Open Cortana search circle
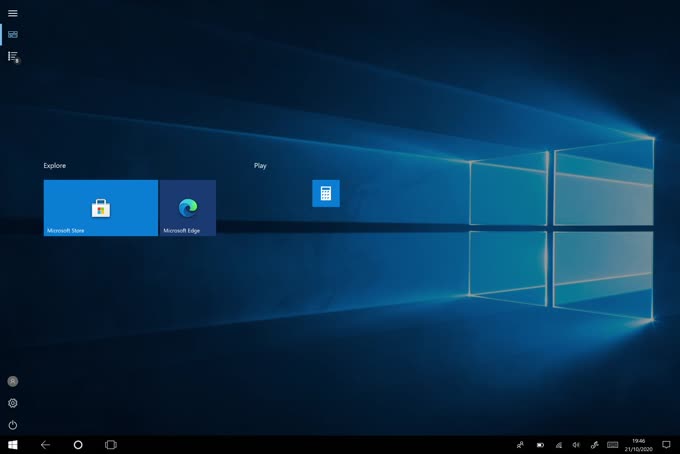 point(78,444)
